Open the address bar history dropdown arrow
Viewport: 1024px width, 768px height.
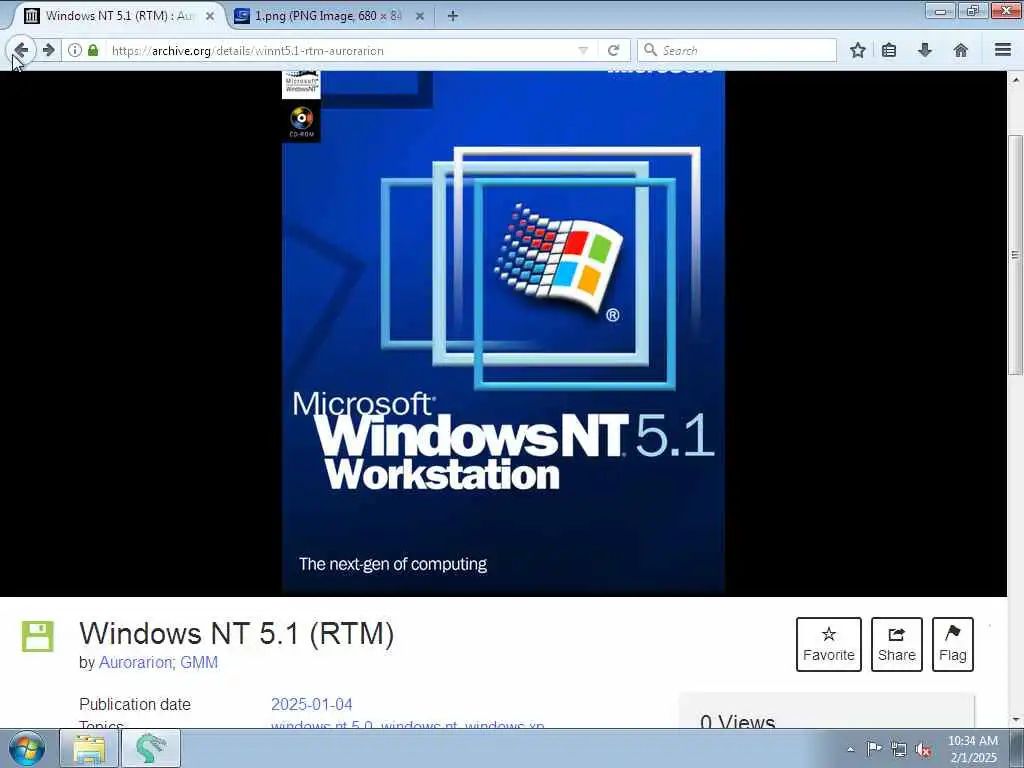click(583, 50)
